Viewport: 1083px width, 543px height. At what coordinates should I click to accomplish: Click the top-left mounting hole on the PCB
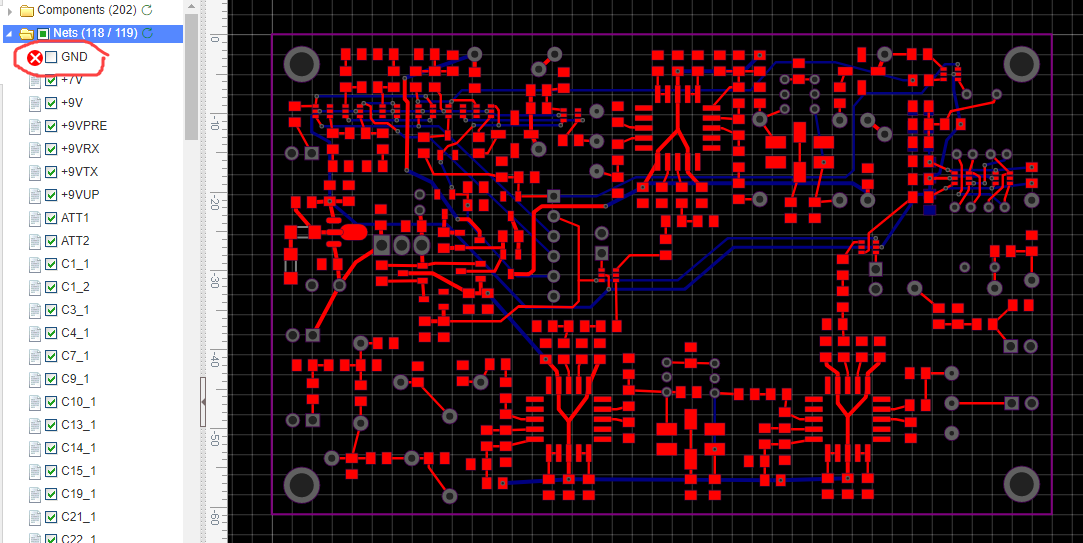point(301,65)
